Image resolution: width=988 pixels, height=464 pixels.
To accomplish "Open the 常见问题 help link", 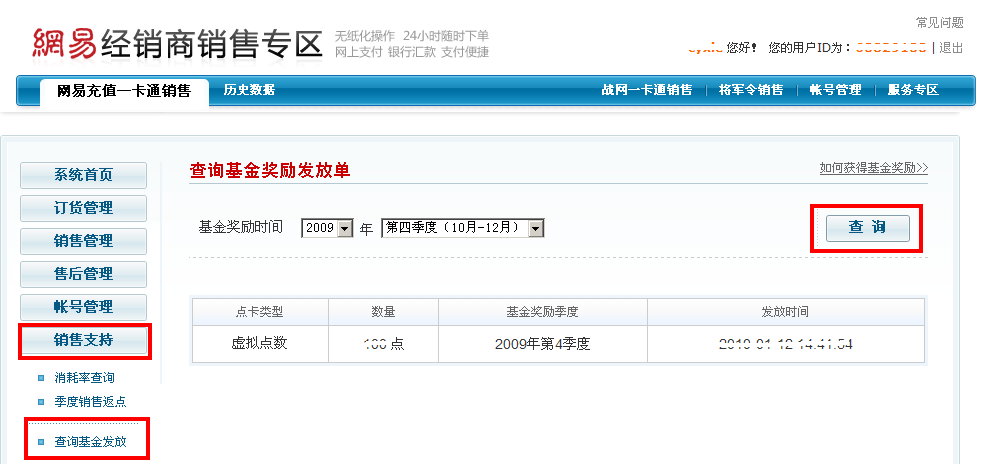I will 939,23.
